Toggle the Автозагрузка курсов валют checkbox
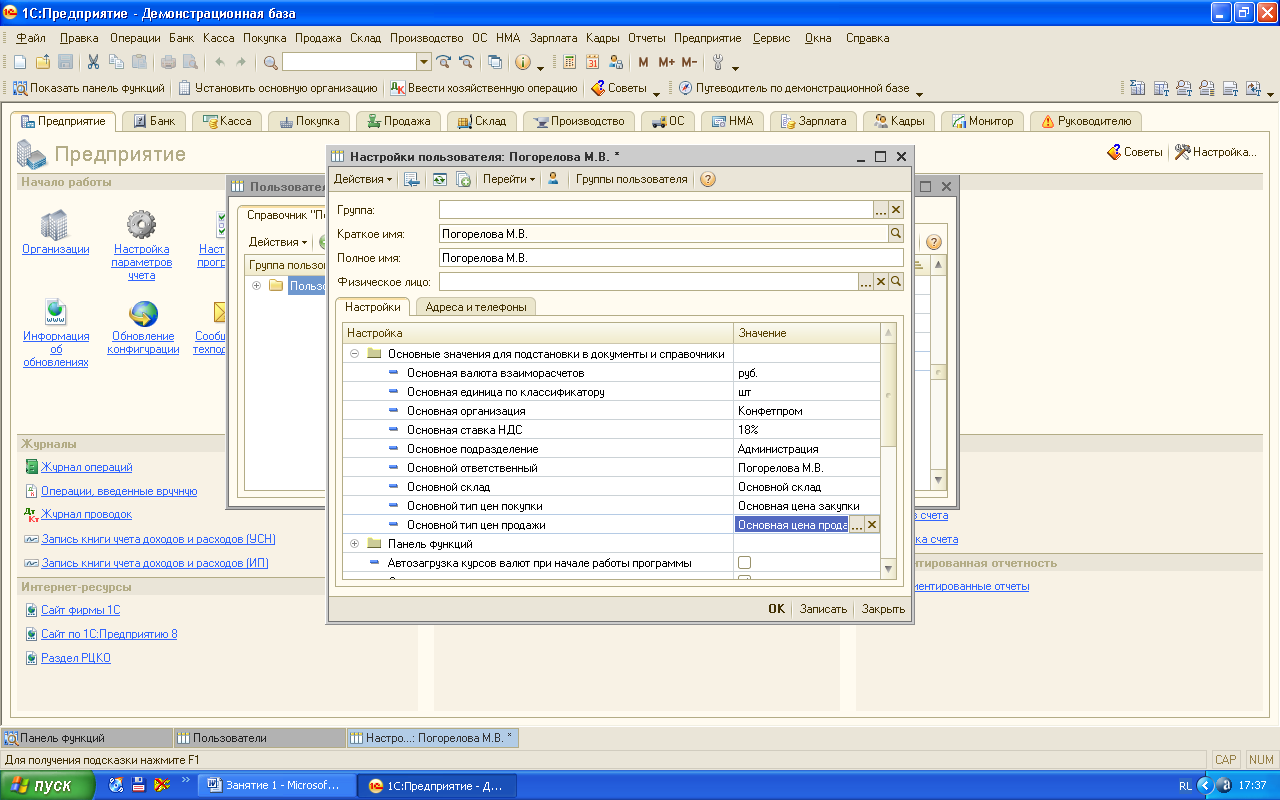Viewport: 1280px width, 800px height. [x=744, y=563]
